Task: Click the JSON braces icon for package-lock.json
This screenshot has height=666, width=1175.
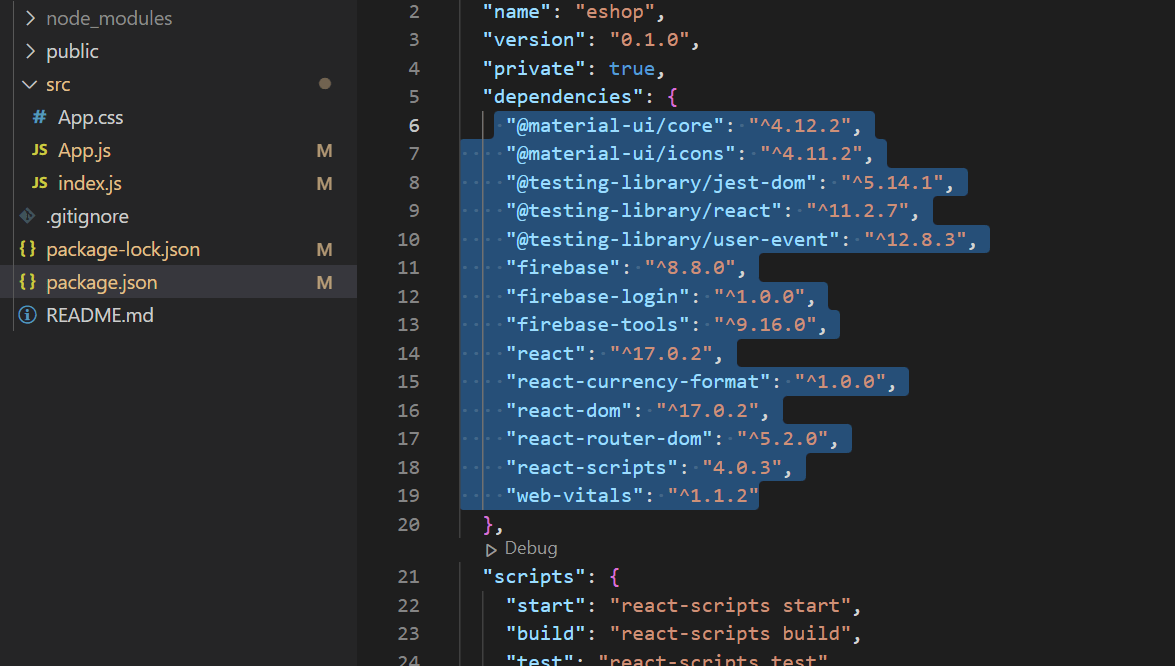Action: tap(28, 249)
